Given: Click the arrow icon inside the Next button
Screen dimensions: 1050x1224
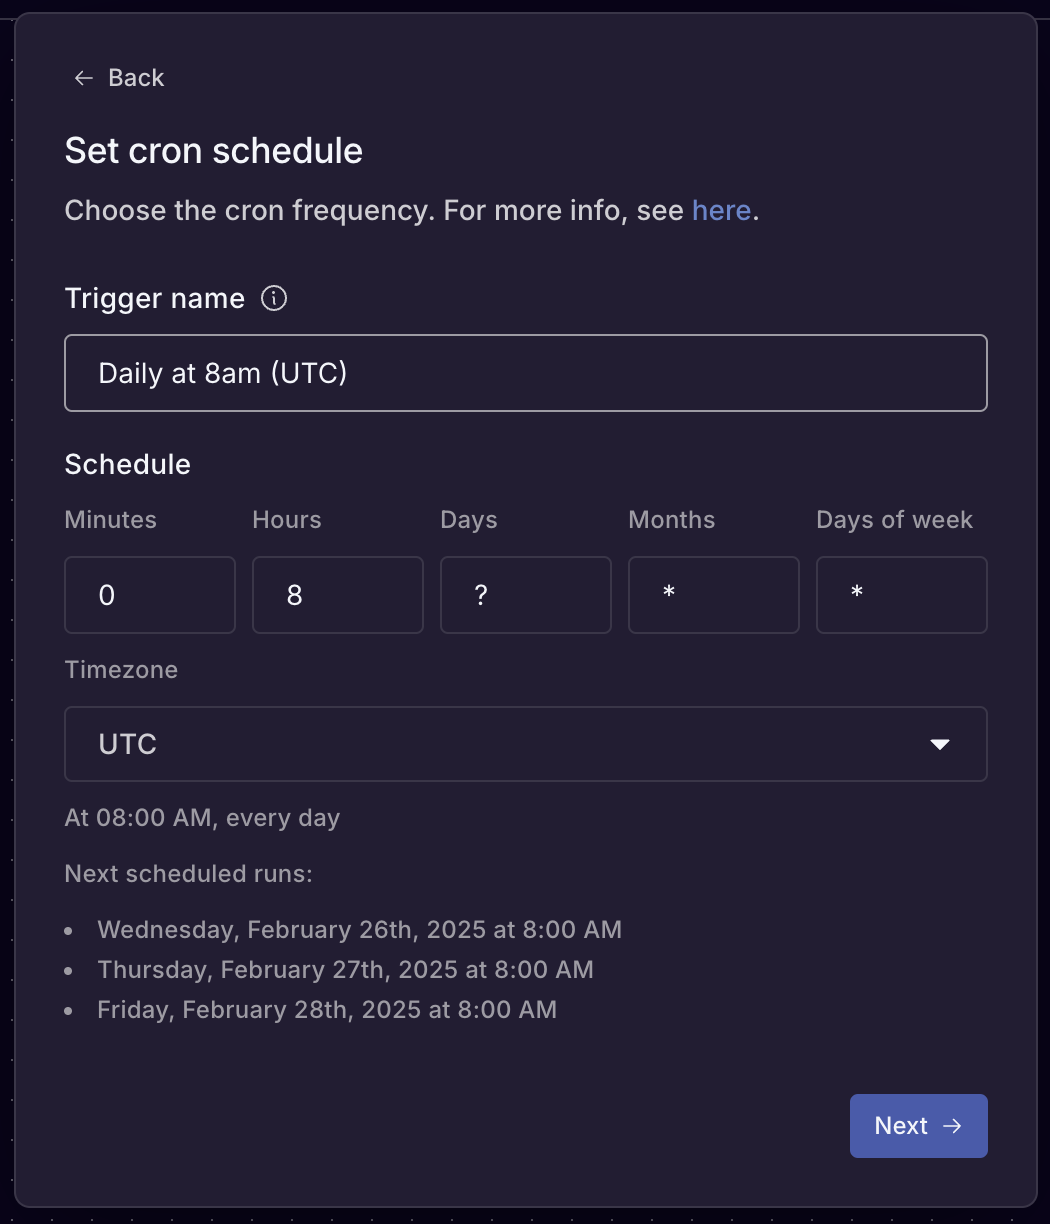Looking at the screenshot, I should (x=952, y=1125).
